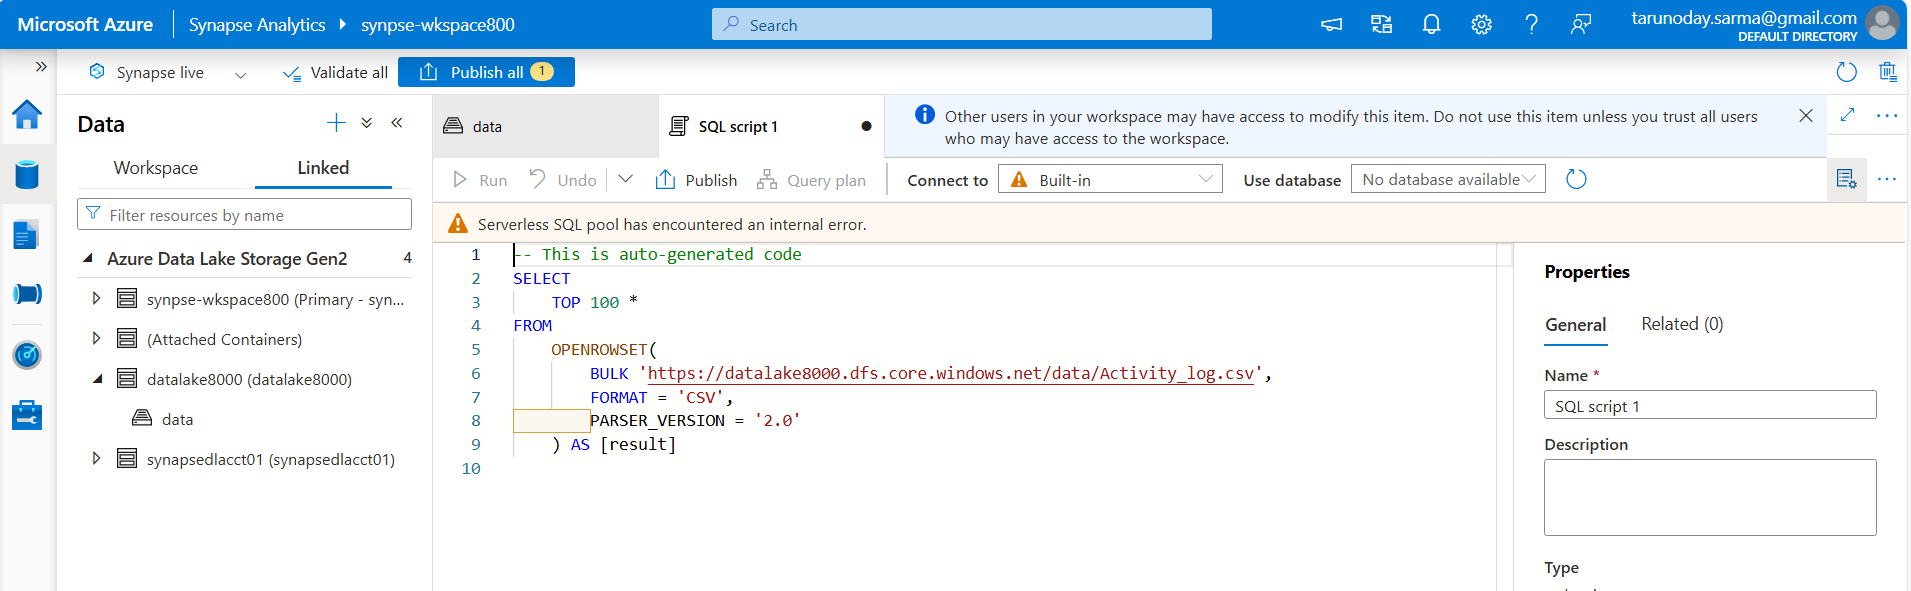Click the Description text box

click(x=1710, y=497)
